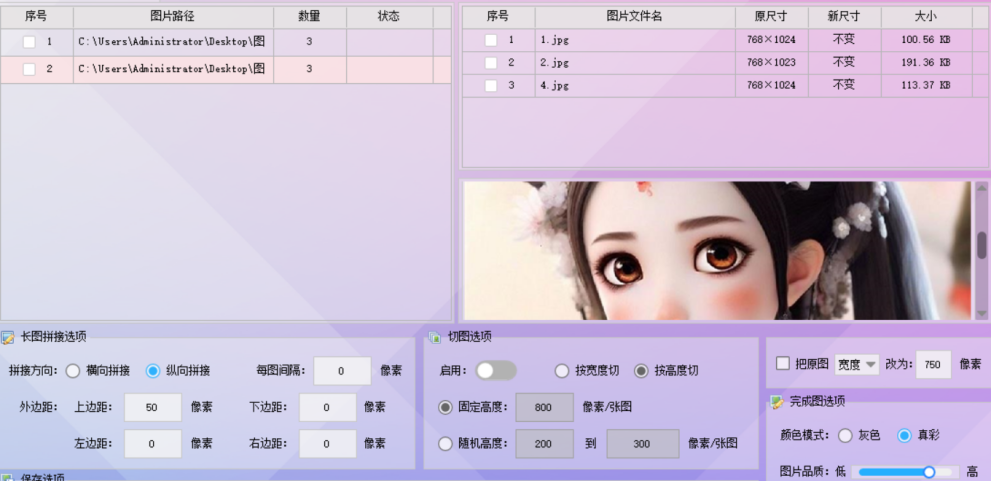Select the first folder path row
This screenshot has width=992, height=482.
(225, 42)
